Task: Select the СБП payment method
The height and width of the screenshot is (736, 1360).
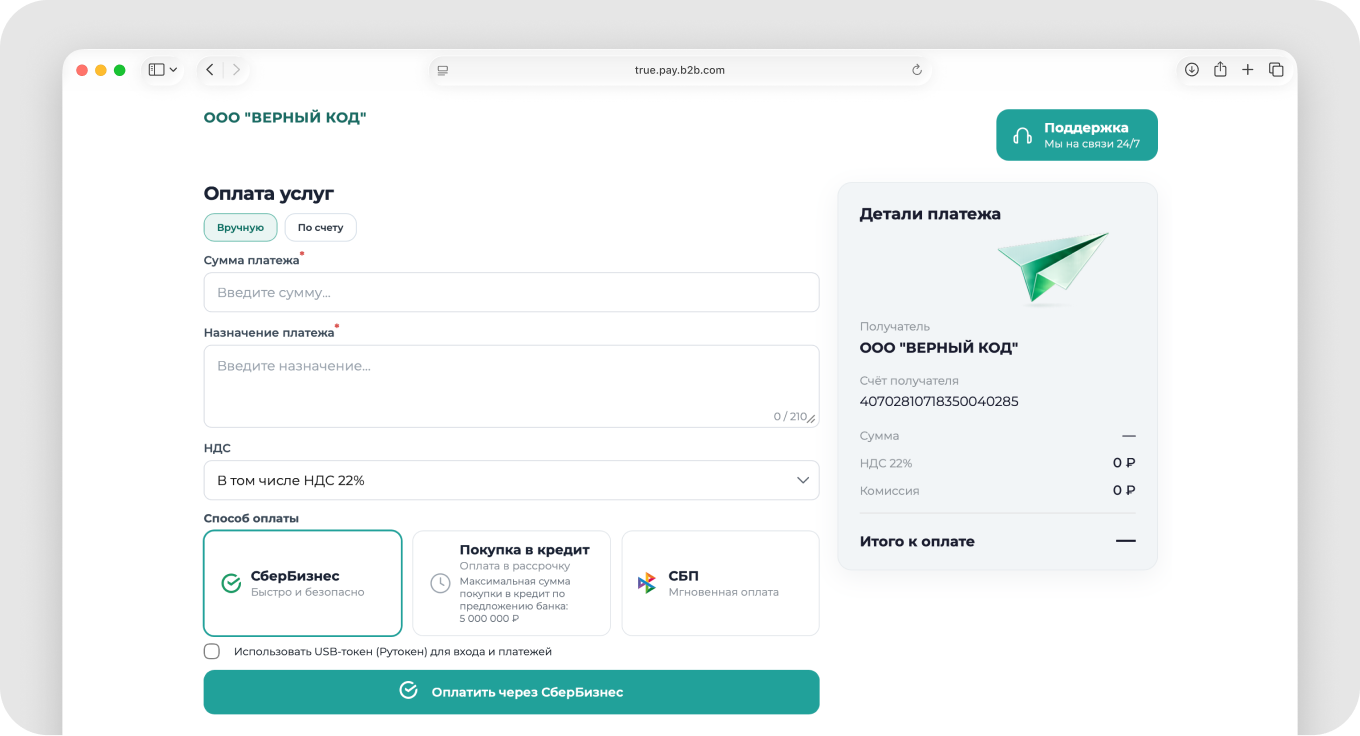Action: [720, 583]
